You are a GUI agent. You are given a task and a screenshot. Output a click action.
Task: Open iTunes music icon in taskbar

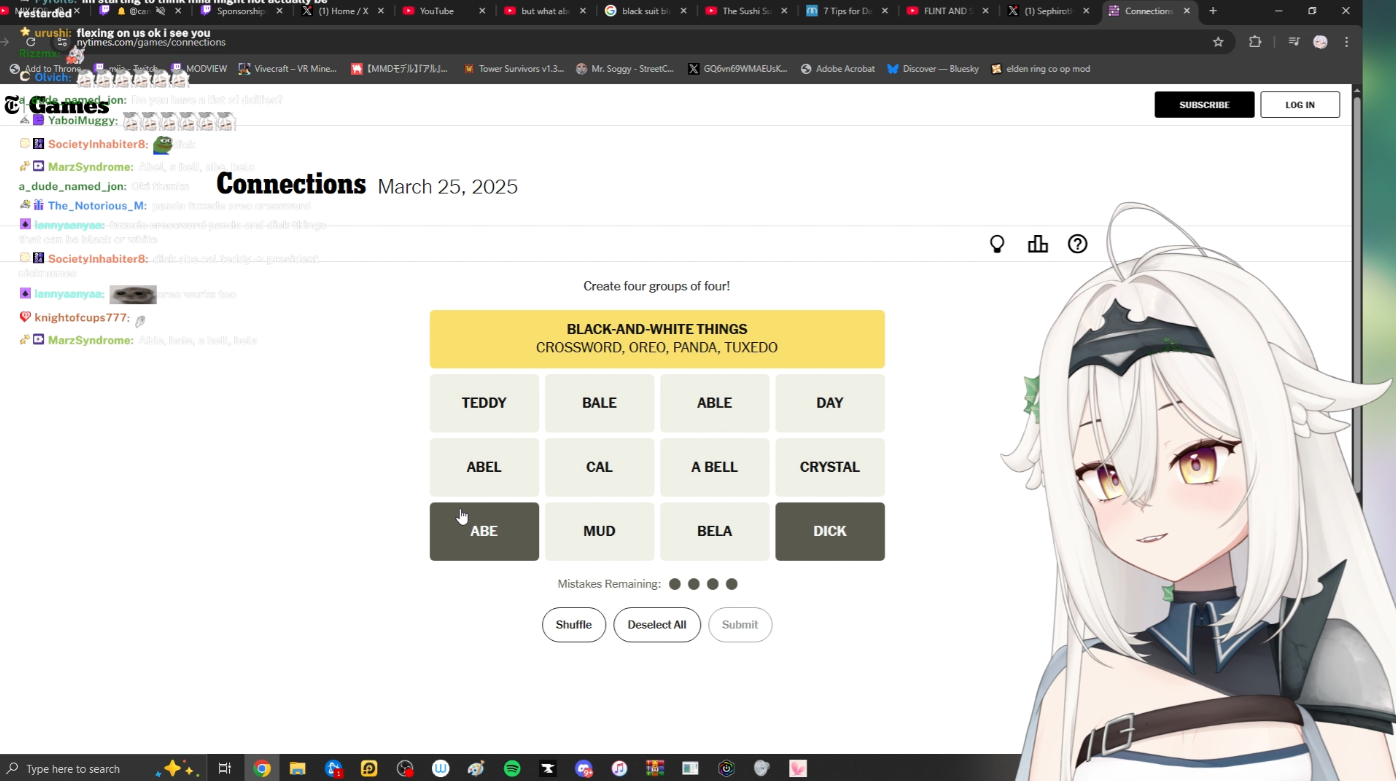pyautogui.click(x=619, y=768)
